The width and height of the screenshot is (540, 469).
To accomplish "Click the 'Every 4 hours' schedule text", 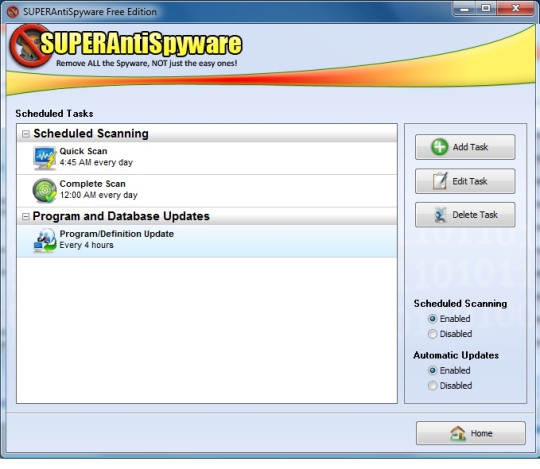I will click(x=86, y=245).
